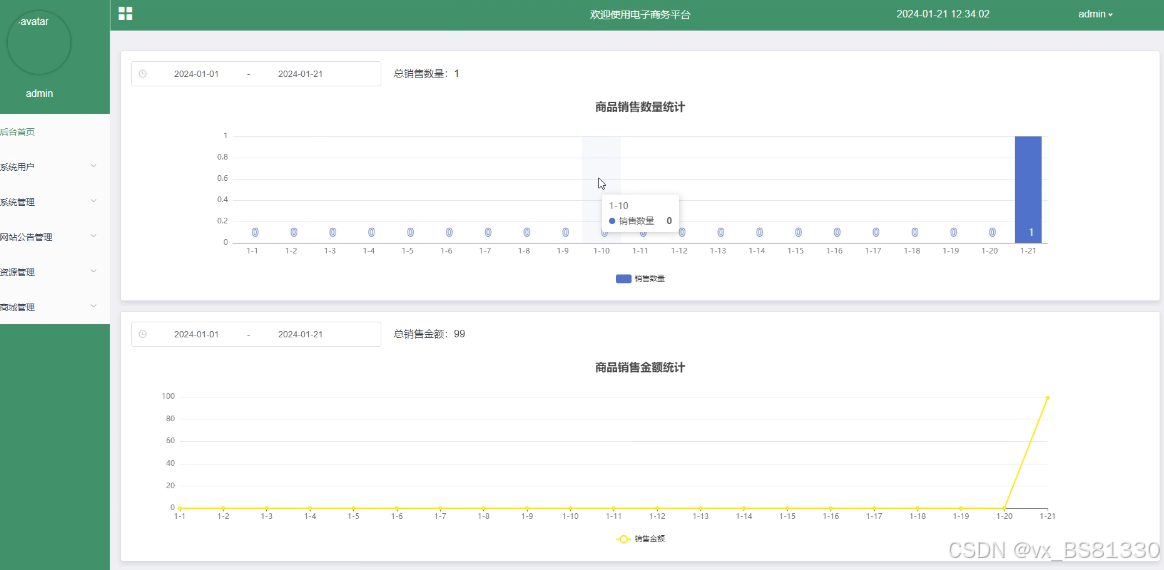Screen dimensions: 1164x570
Task: Expand the 系统用户 menu
Action: coord(55,167)
